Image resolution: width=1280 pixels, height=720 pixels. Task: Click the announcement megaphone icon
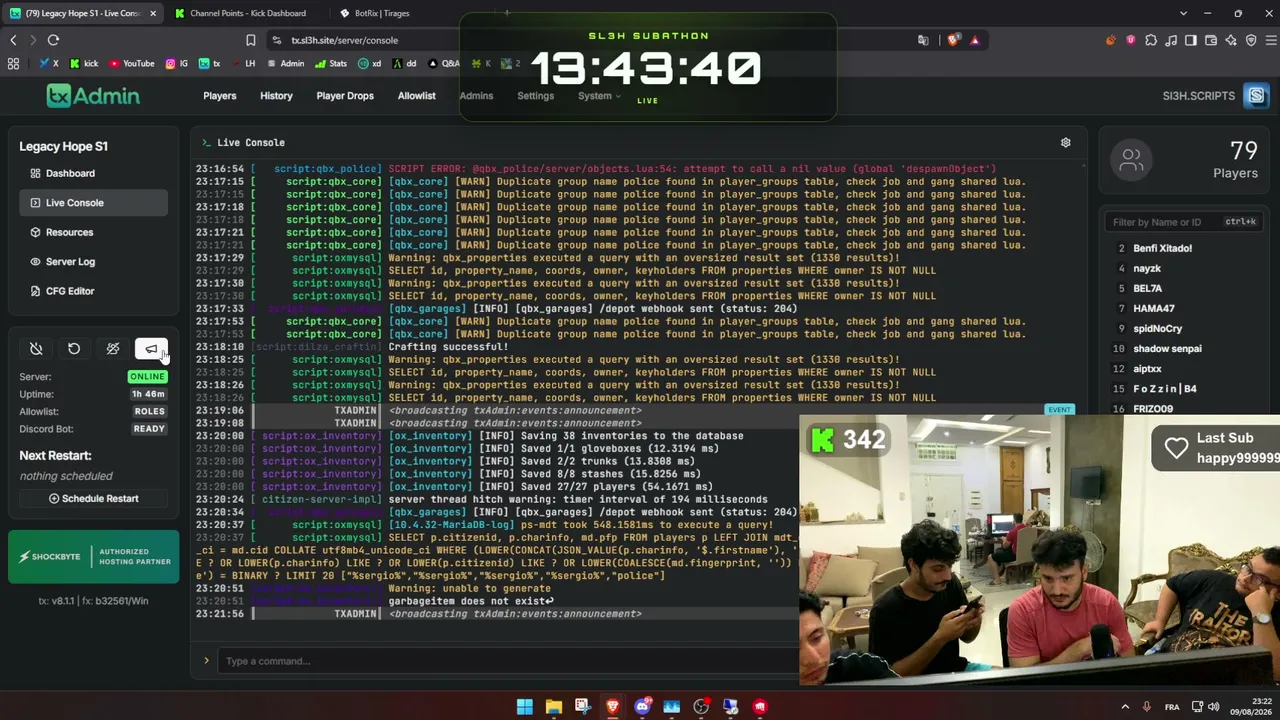point(151,348)
